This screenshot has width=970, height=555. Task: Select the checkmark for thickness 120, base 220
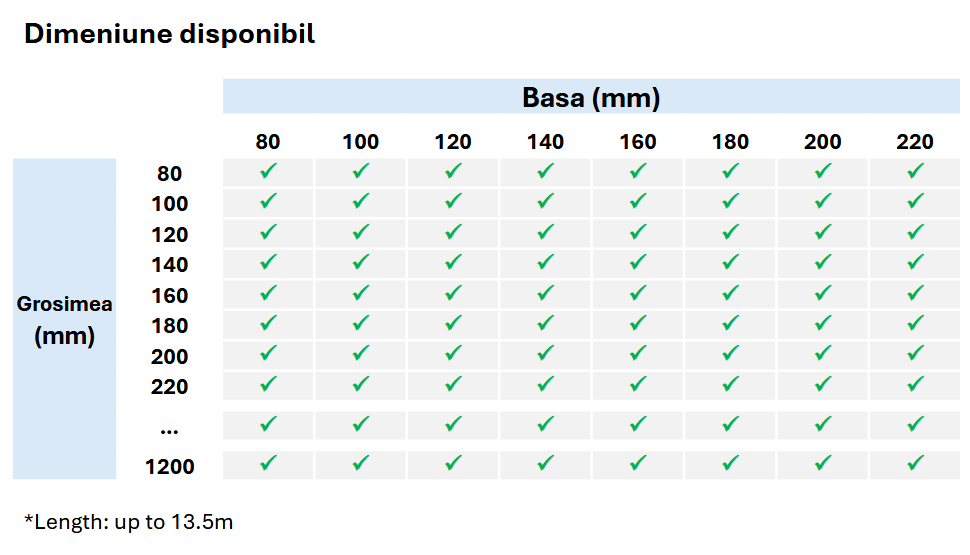coord(915,233)
